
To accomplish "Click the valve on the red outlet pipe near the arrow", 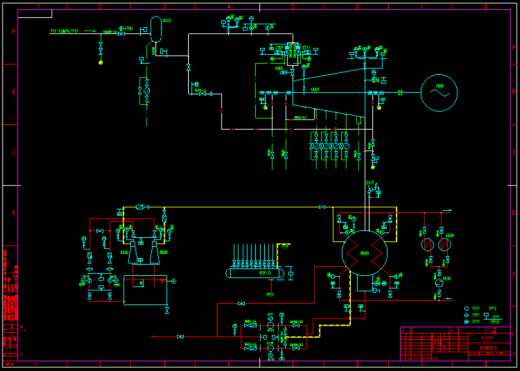I will point(180,337).
